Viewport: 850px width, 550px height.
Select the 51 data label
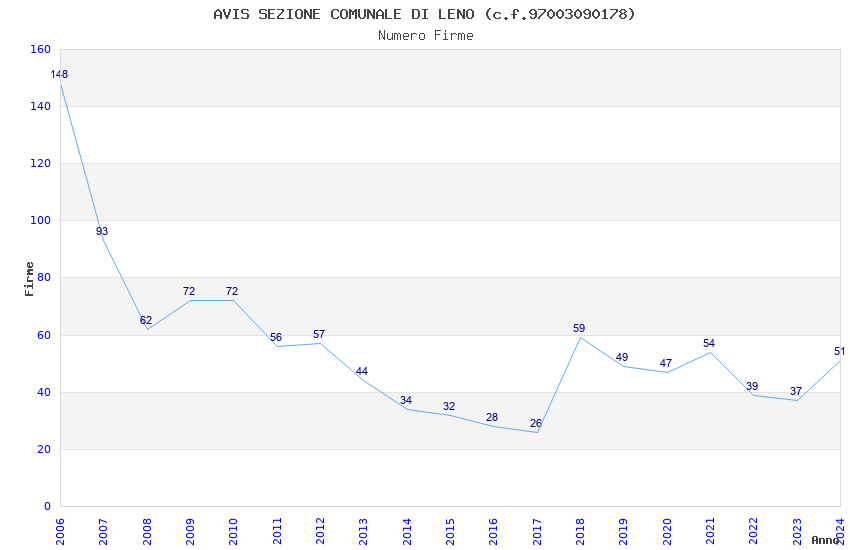click(839, 352)
